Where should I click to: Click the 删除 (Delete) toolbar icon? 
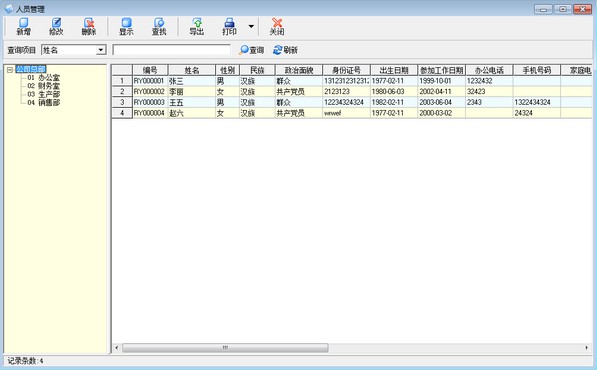89,27
